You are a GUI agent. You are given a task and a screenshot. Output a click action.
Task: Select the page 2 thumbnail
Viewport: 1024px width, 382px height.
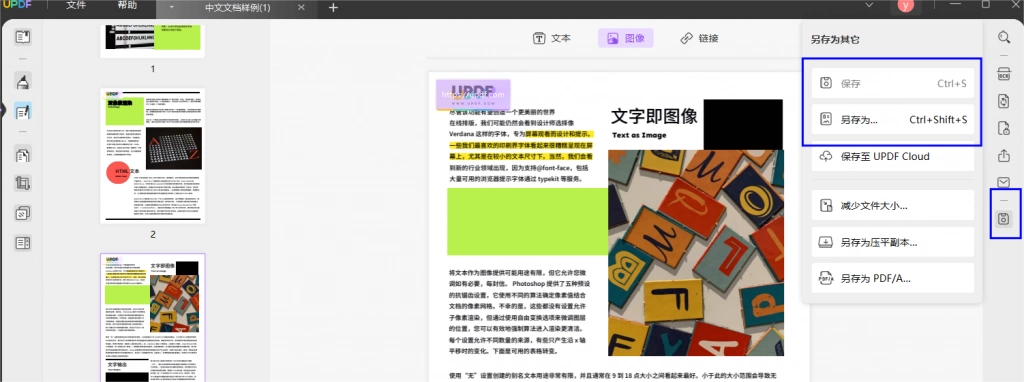(153, 155)
